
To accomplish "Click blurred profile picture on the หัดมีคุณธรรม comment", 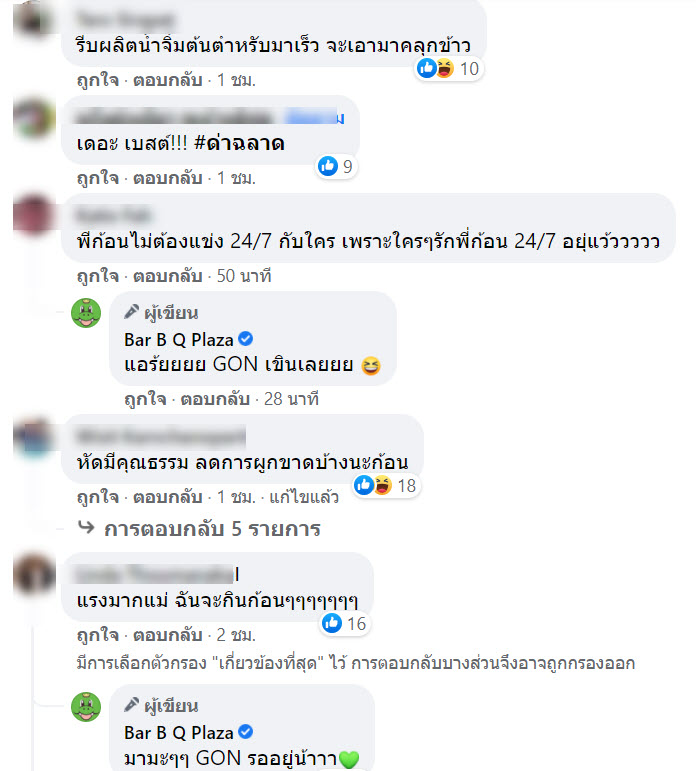I will click(x=33, y=437).
